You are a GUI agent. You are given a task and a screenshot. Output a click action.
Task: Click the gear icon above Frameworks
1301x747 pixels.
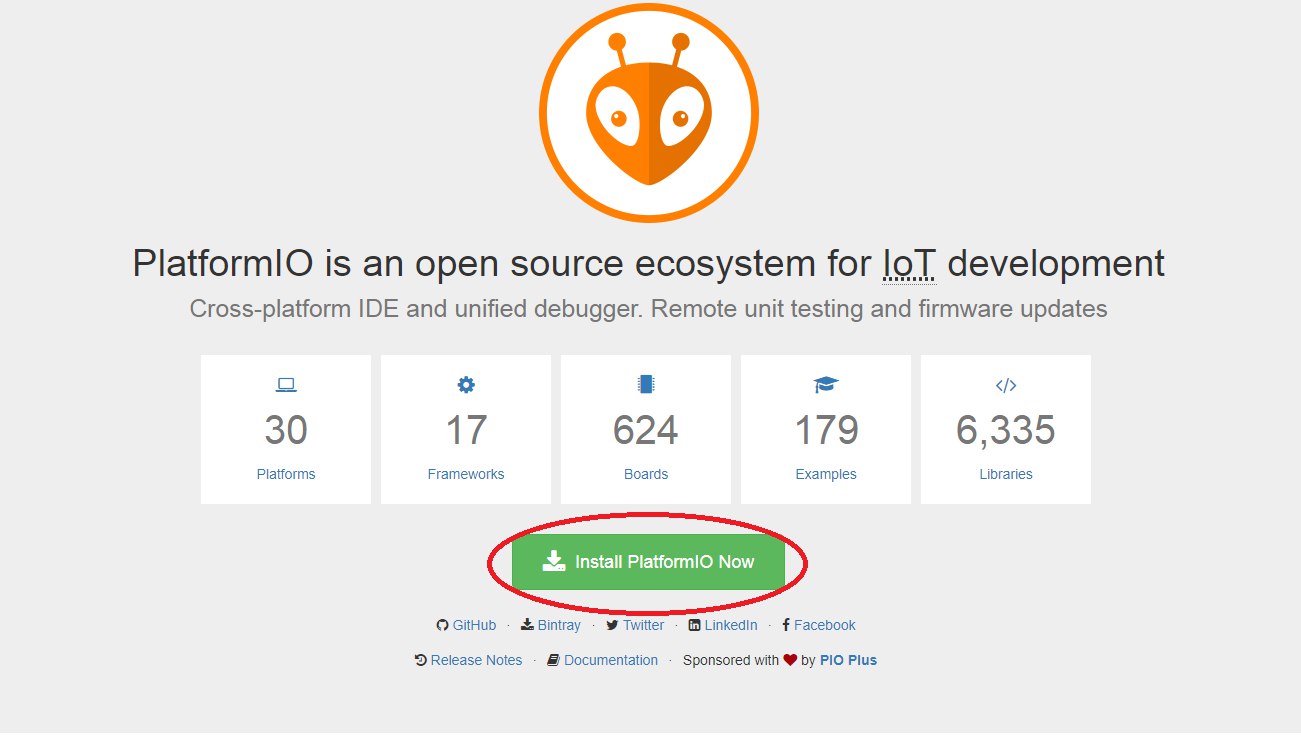pos(466,385)
